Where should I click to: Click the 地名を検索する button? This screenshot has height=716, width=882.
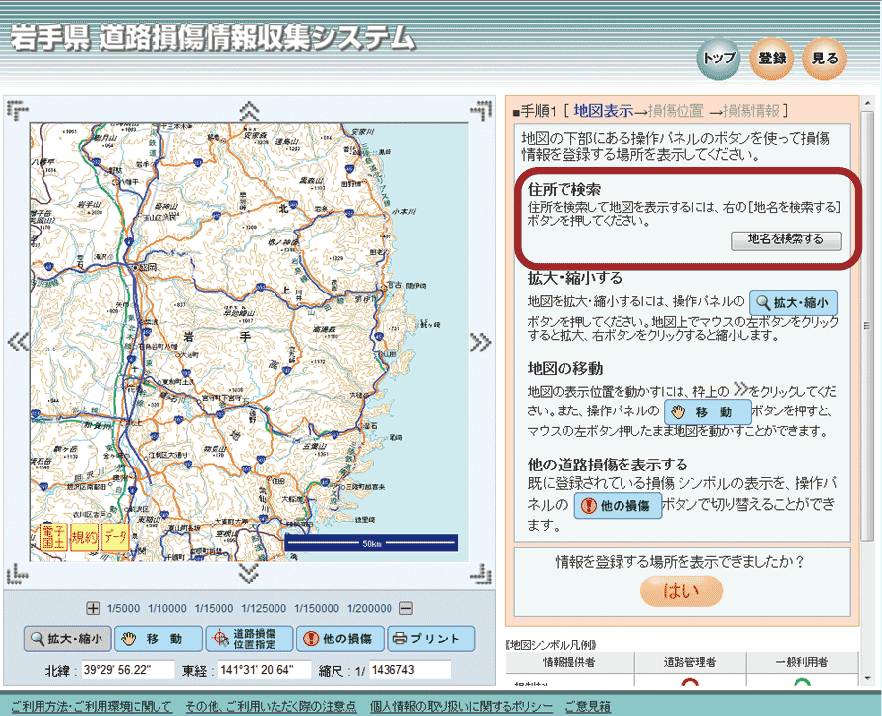pyautogui.click(x=786, y=240)
